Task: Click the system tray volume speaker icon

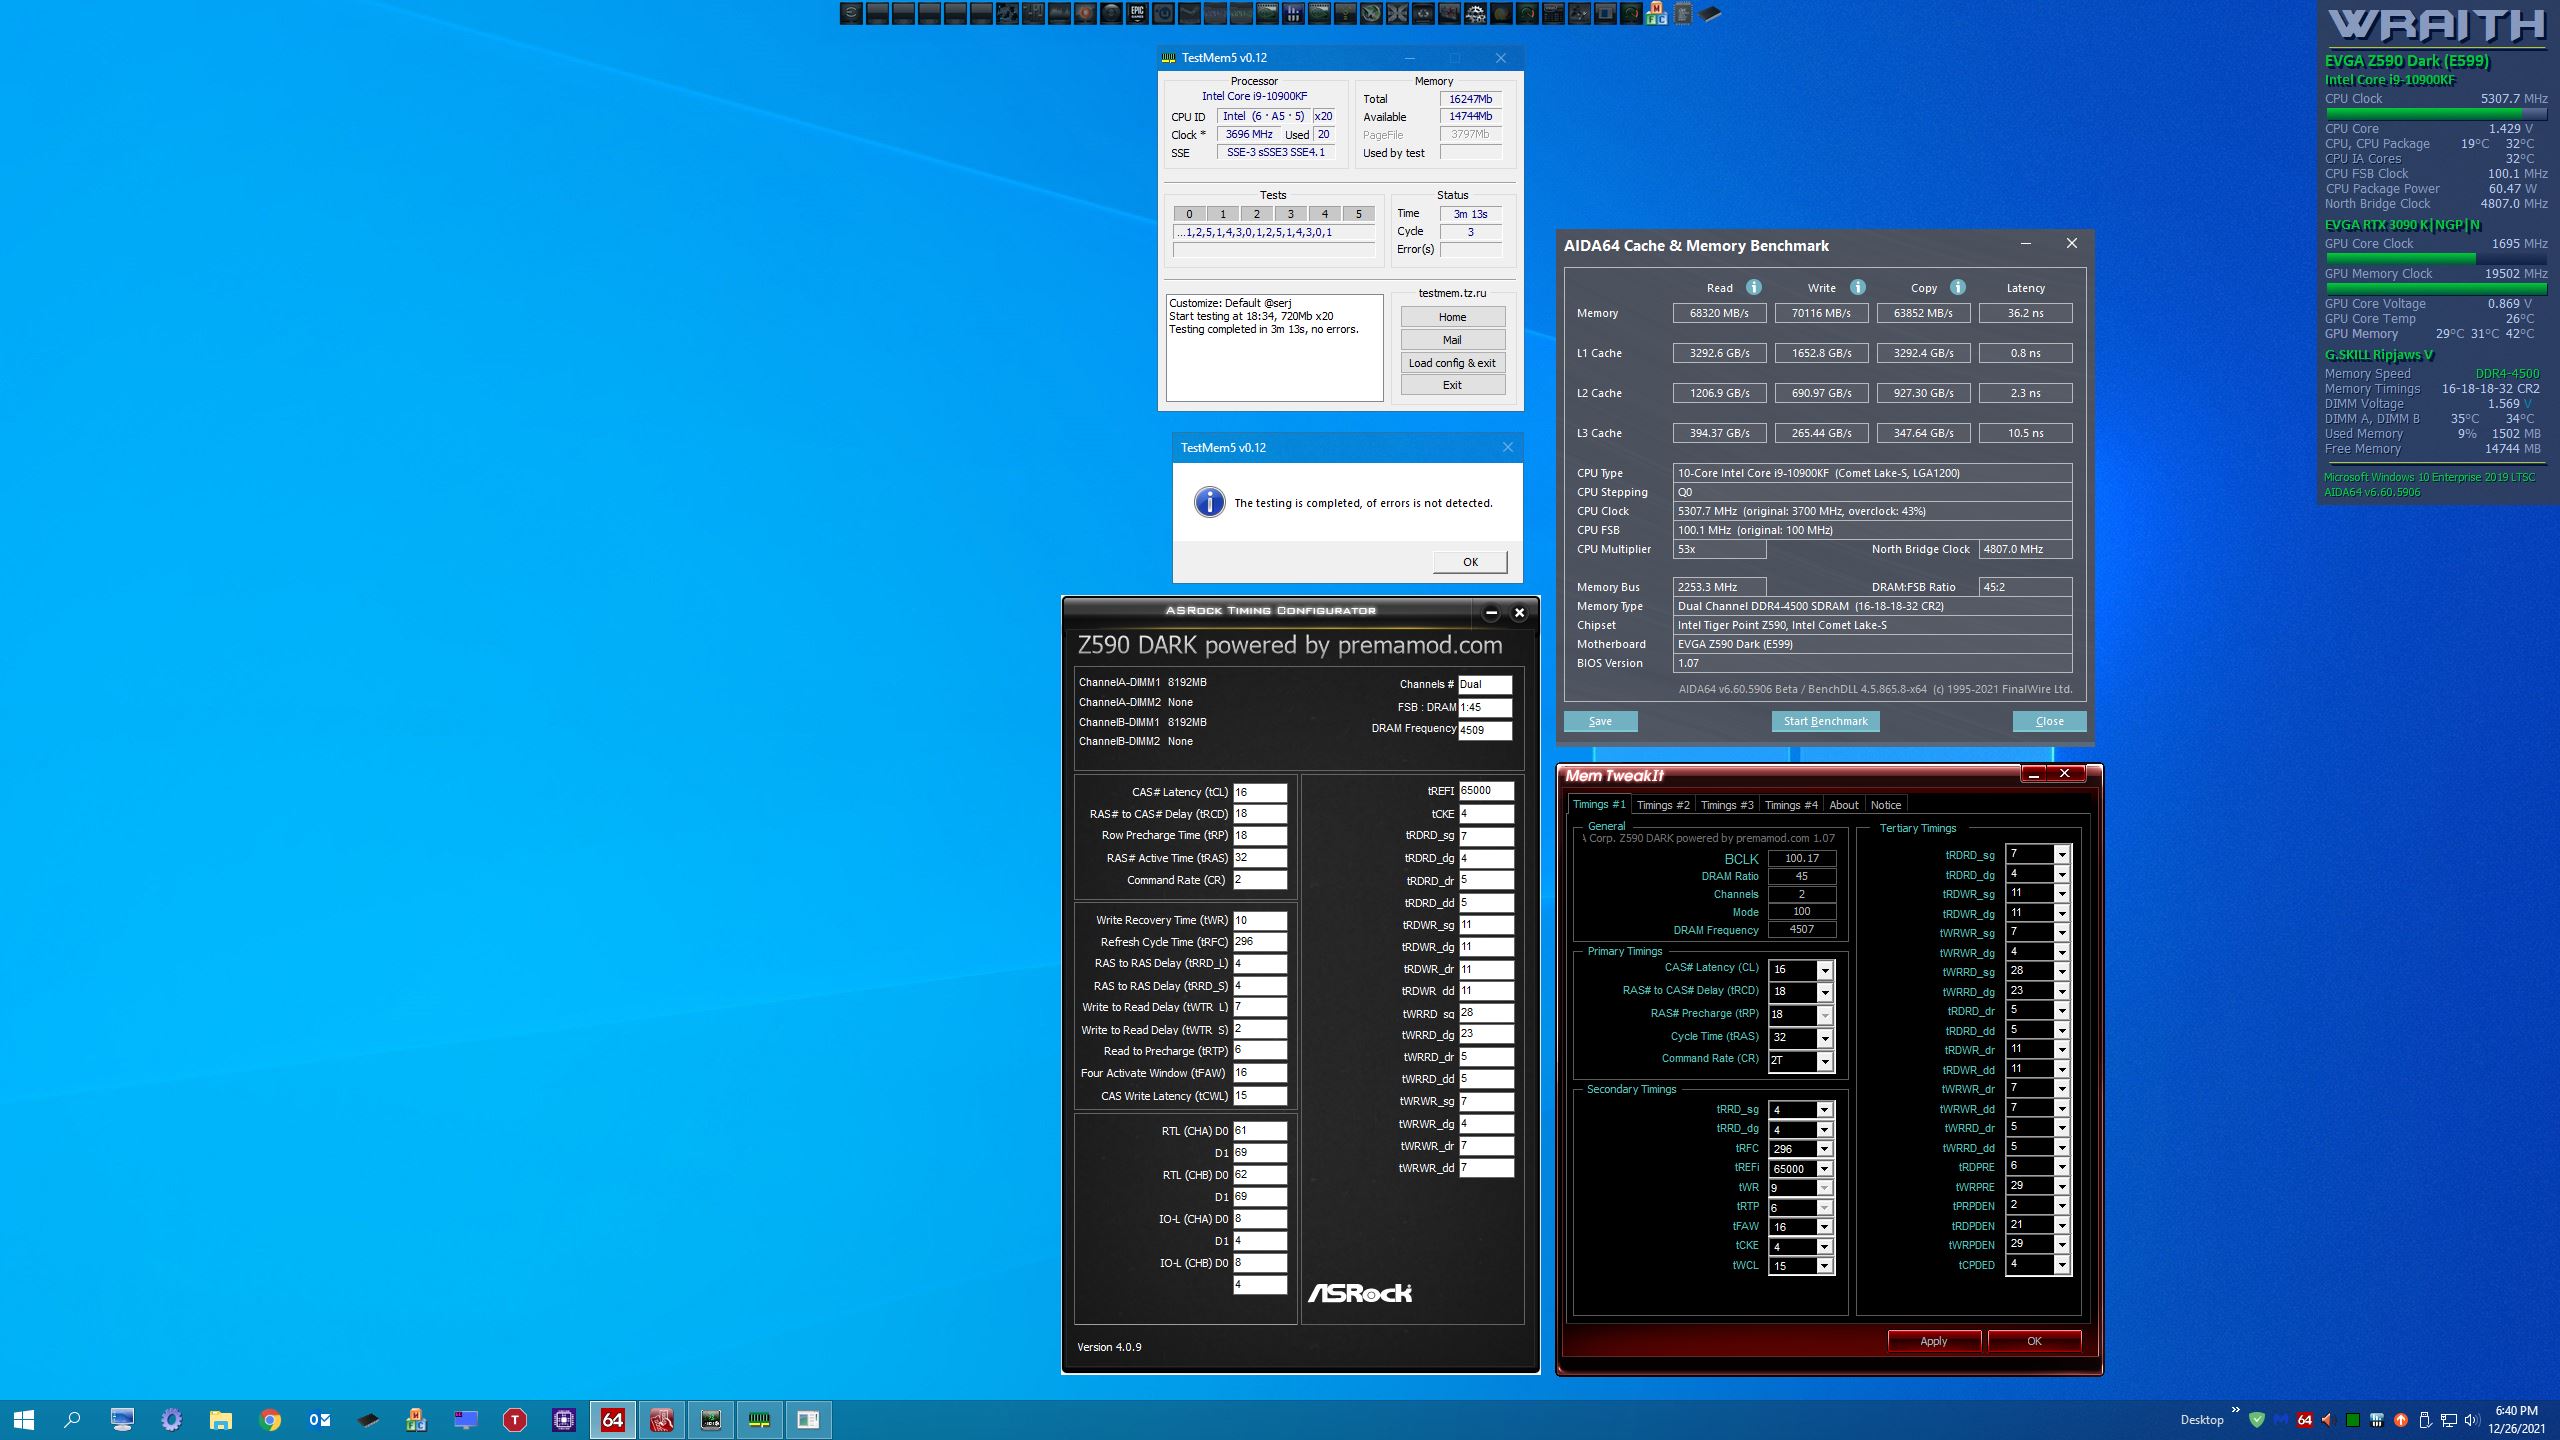Action: point(2472,1419)
